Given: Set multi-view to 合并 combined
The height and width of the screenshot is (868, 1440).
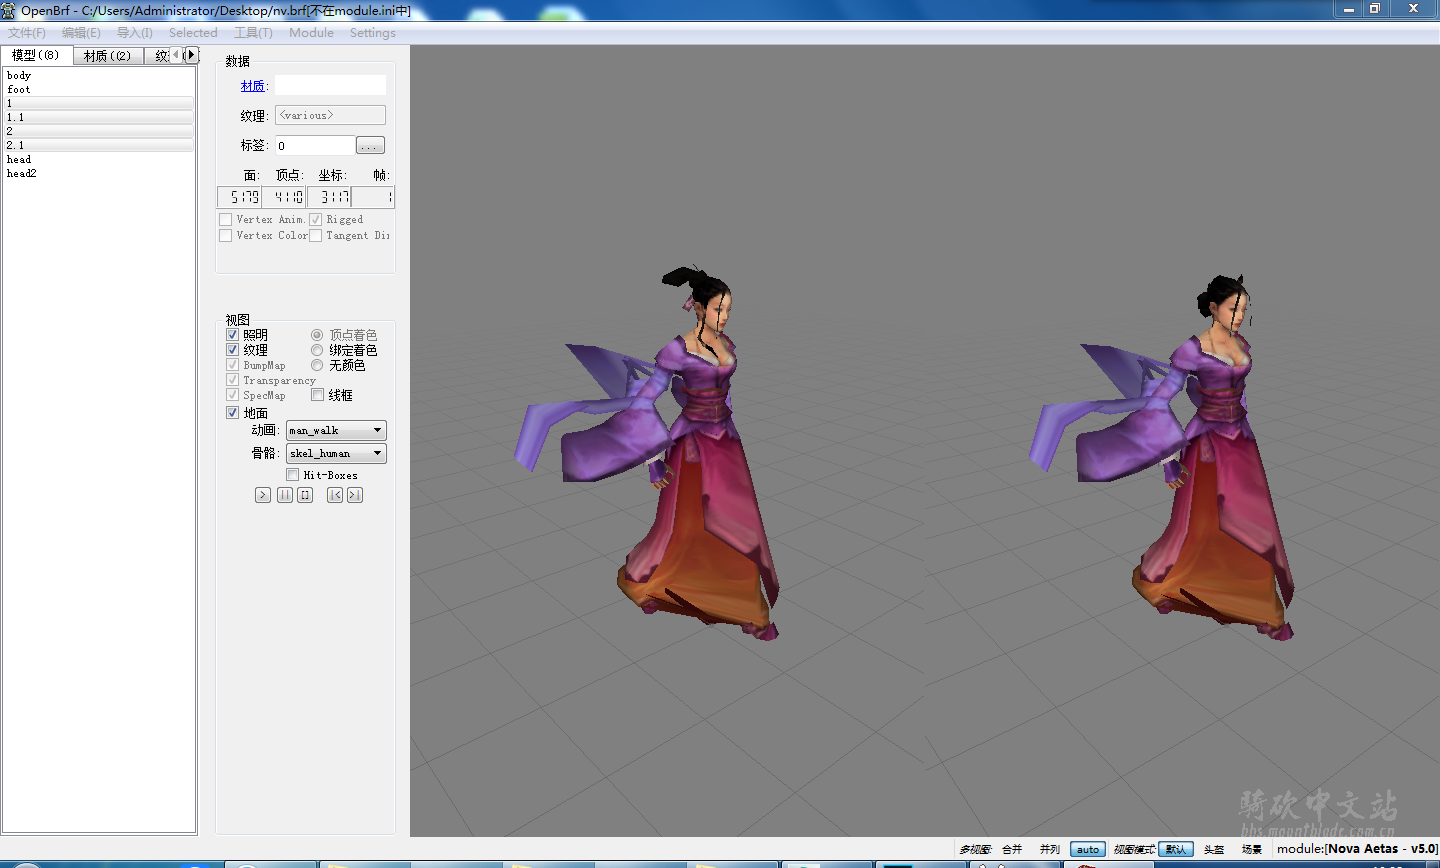Looking at the screenshot, I should pyautogui.click(x=1012, y=849).
